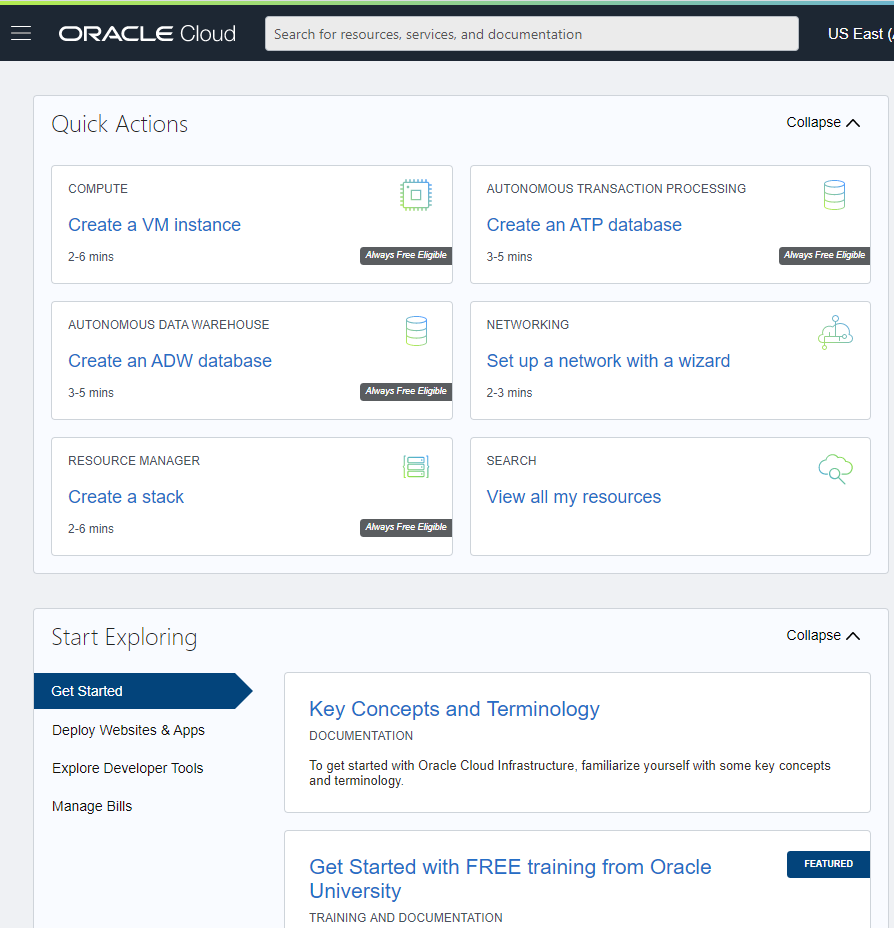
Task: Click Always Free Eligible badge on ATP card
Action: click(x=824, y=255)
